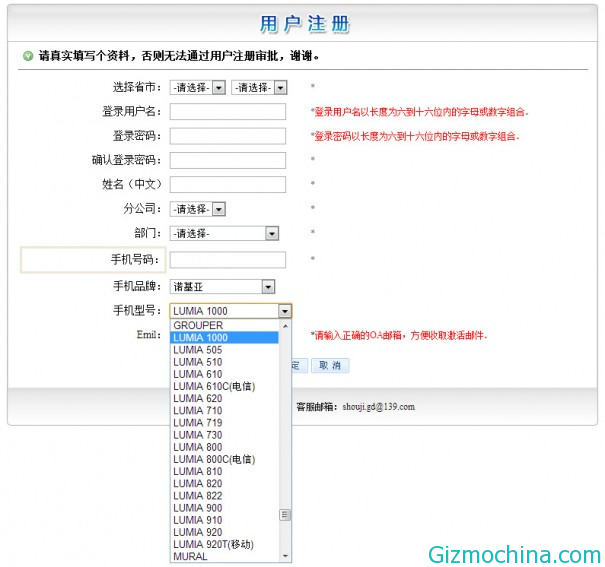The width and height of the screenshot is (605, 567).
Task: Click the model list scroll down arrow
Action: (285, 556)
